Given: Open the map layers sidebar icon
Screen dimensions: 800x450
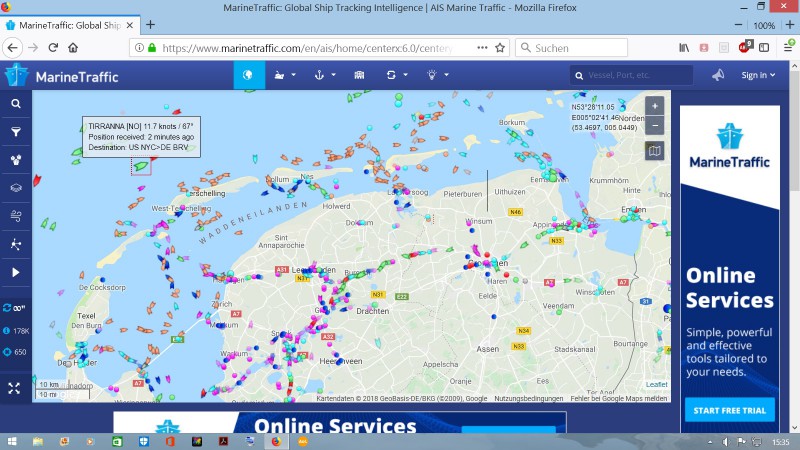Looking at the screenshot, I should (x=16, y=188).
